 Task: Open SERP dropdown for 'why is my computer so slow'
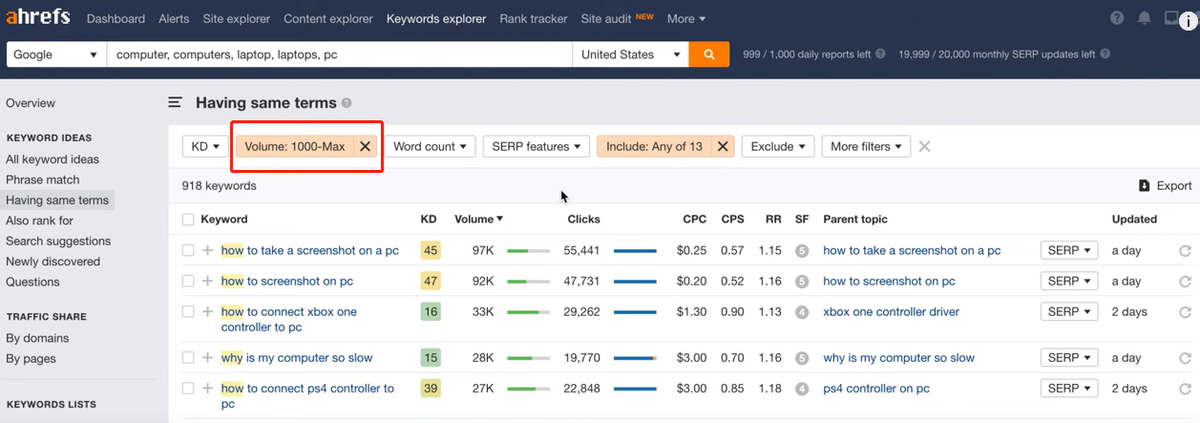click(1069, 357)
